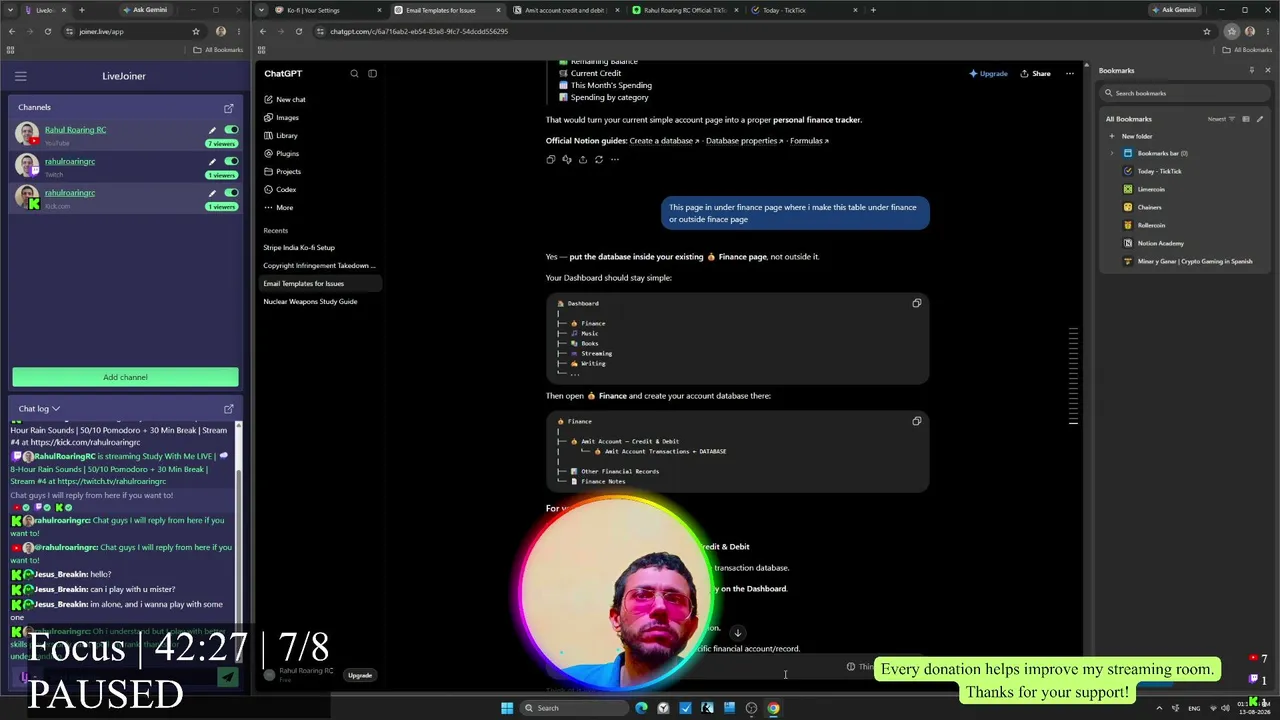This screenshot has width=1280, height=720.
Task: Jump to bottom of the conversation
Action: [737, 633]
